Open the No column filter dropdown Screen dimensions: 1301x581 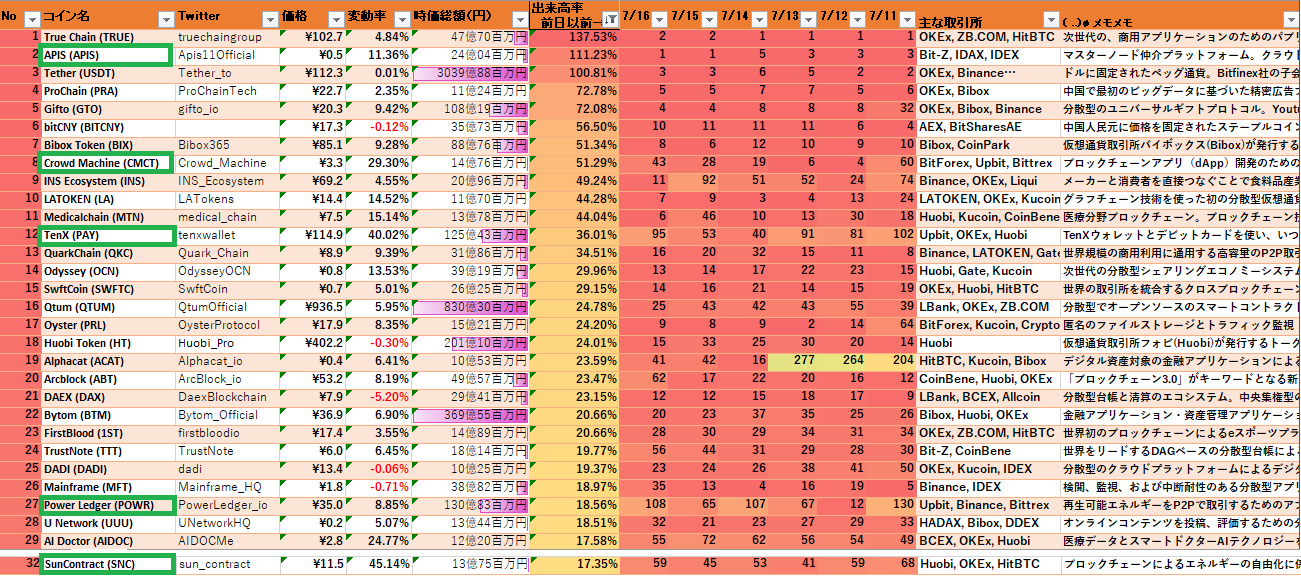coord(31,19)
